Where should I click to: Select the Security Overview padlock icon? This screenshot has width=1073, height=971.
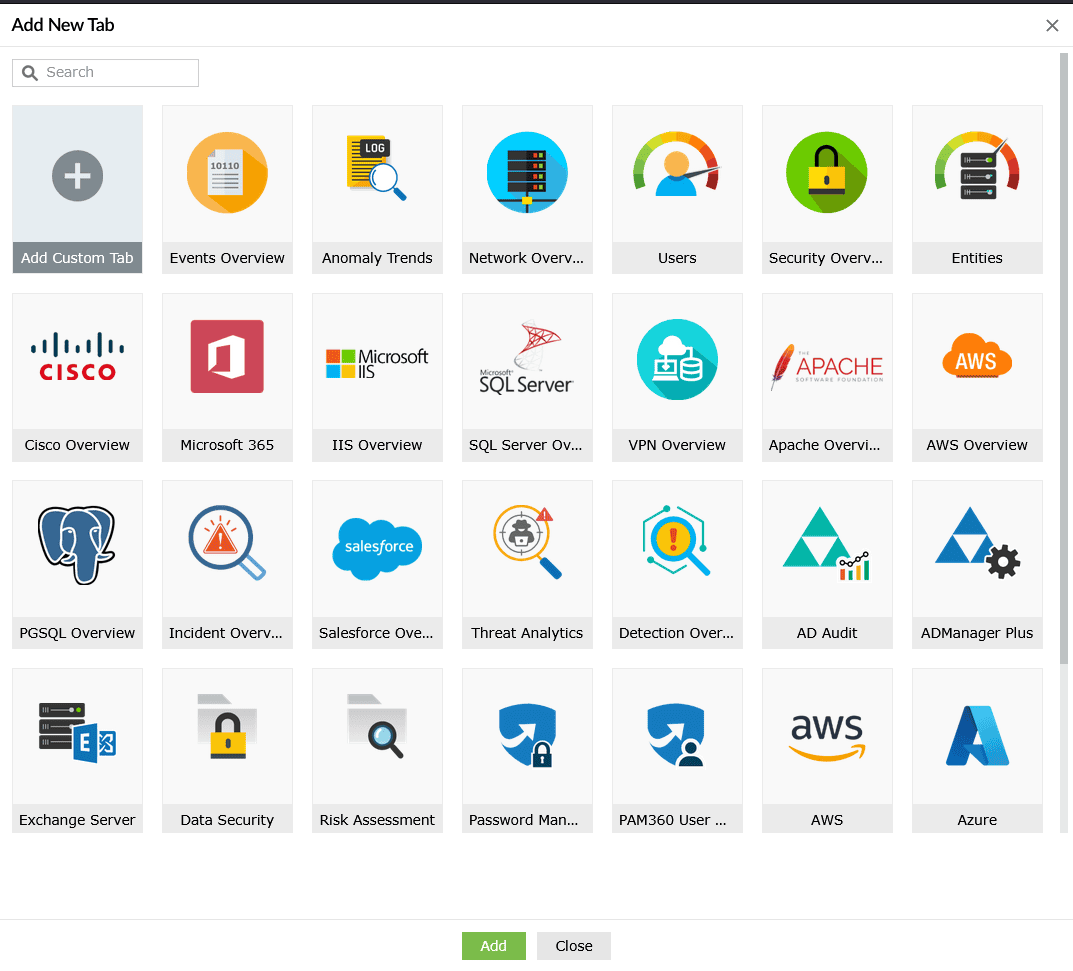[x=827, y=172]
